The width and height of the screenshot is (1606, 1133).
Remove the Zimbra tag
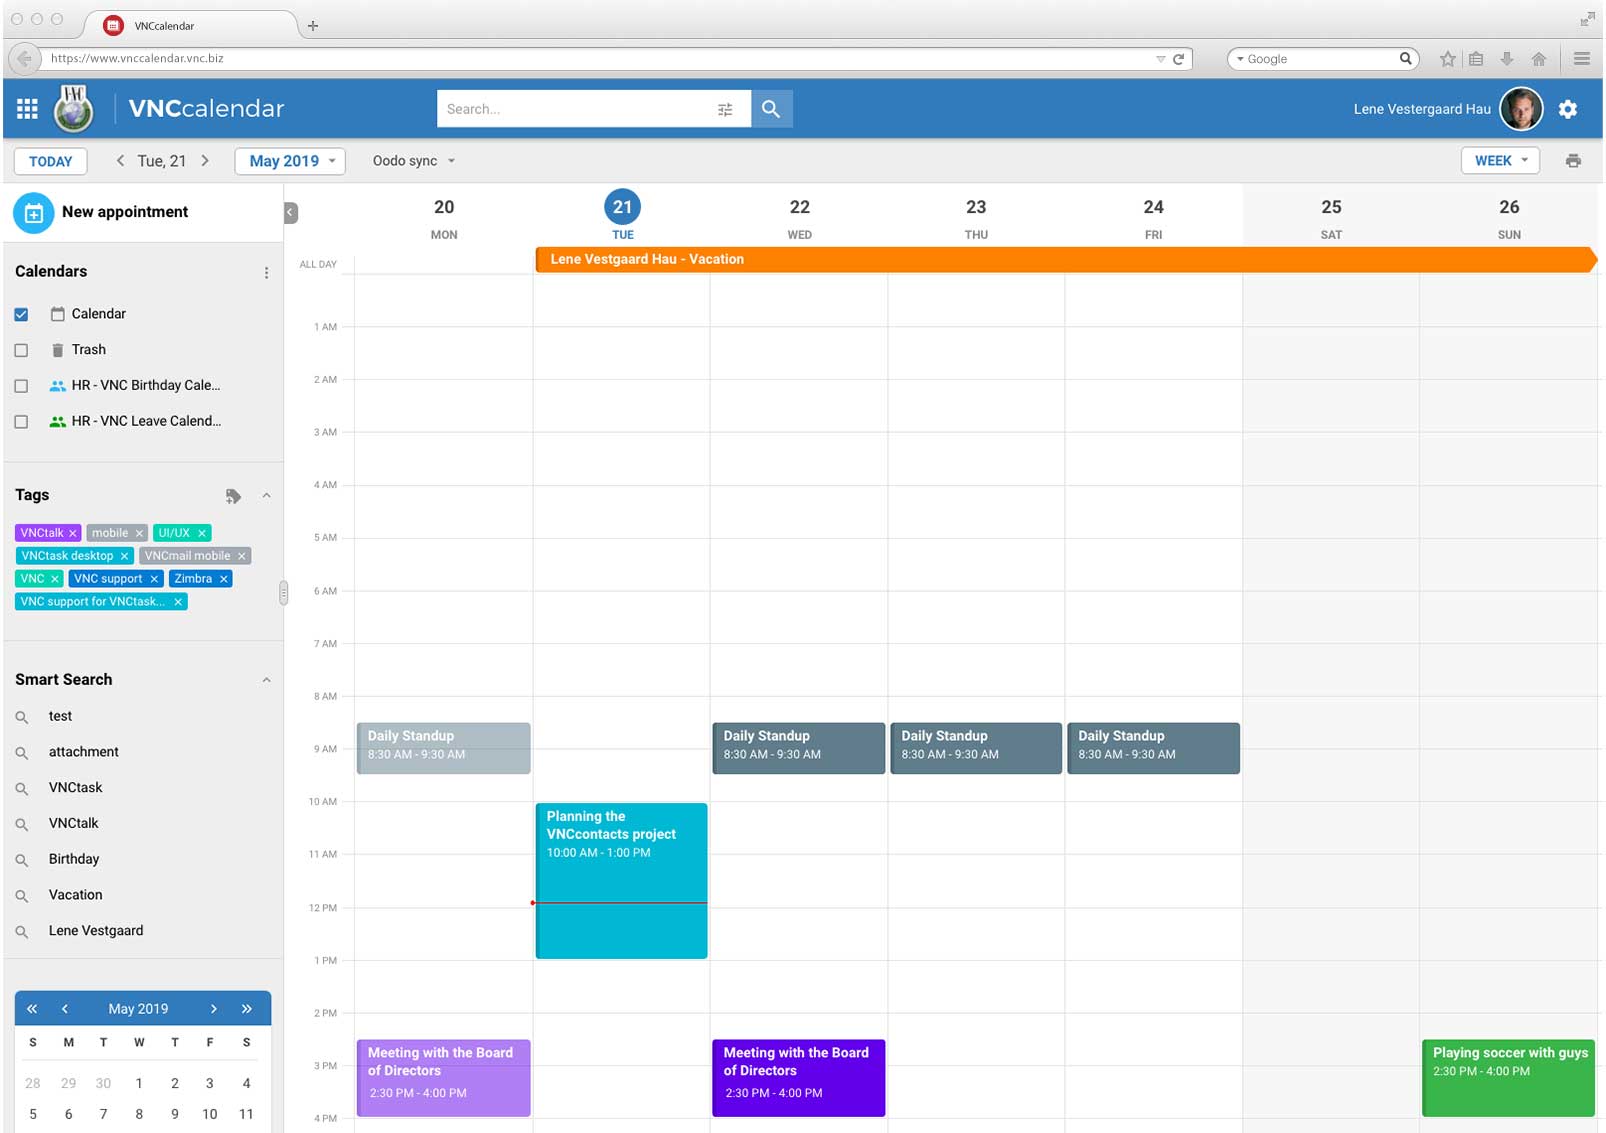(x=224, y=579)
